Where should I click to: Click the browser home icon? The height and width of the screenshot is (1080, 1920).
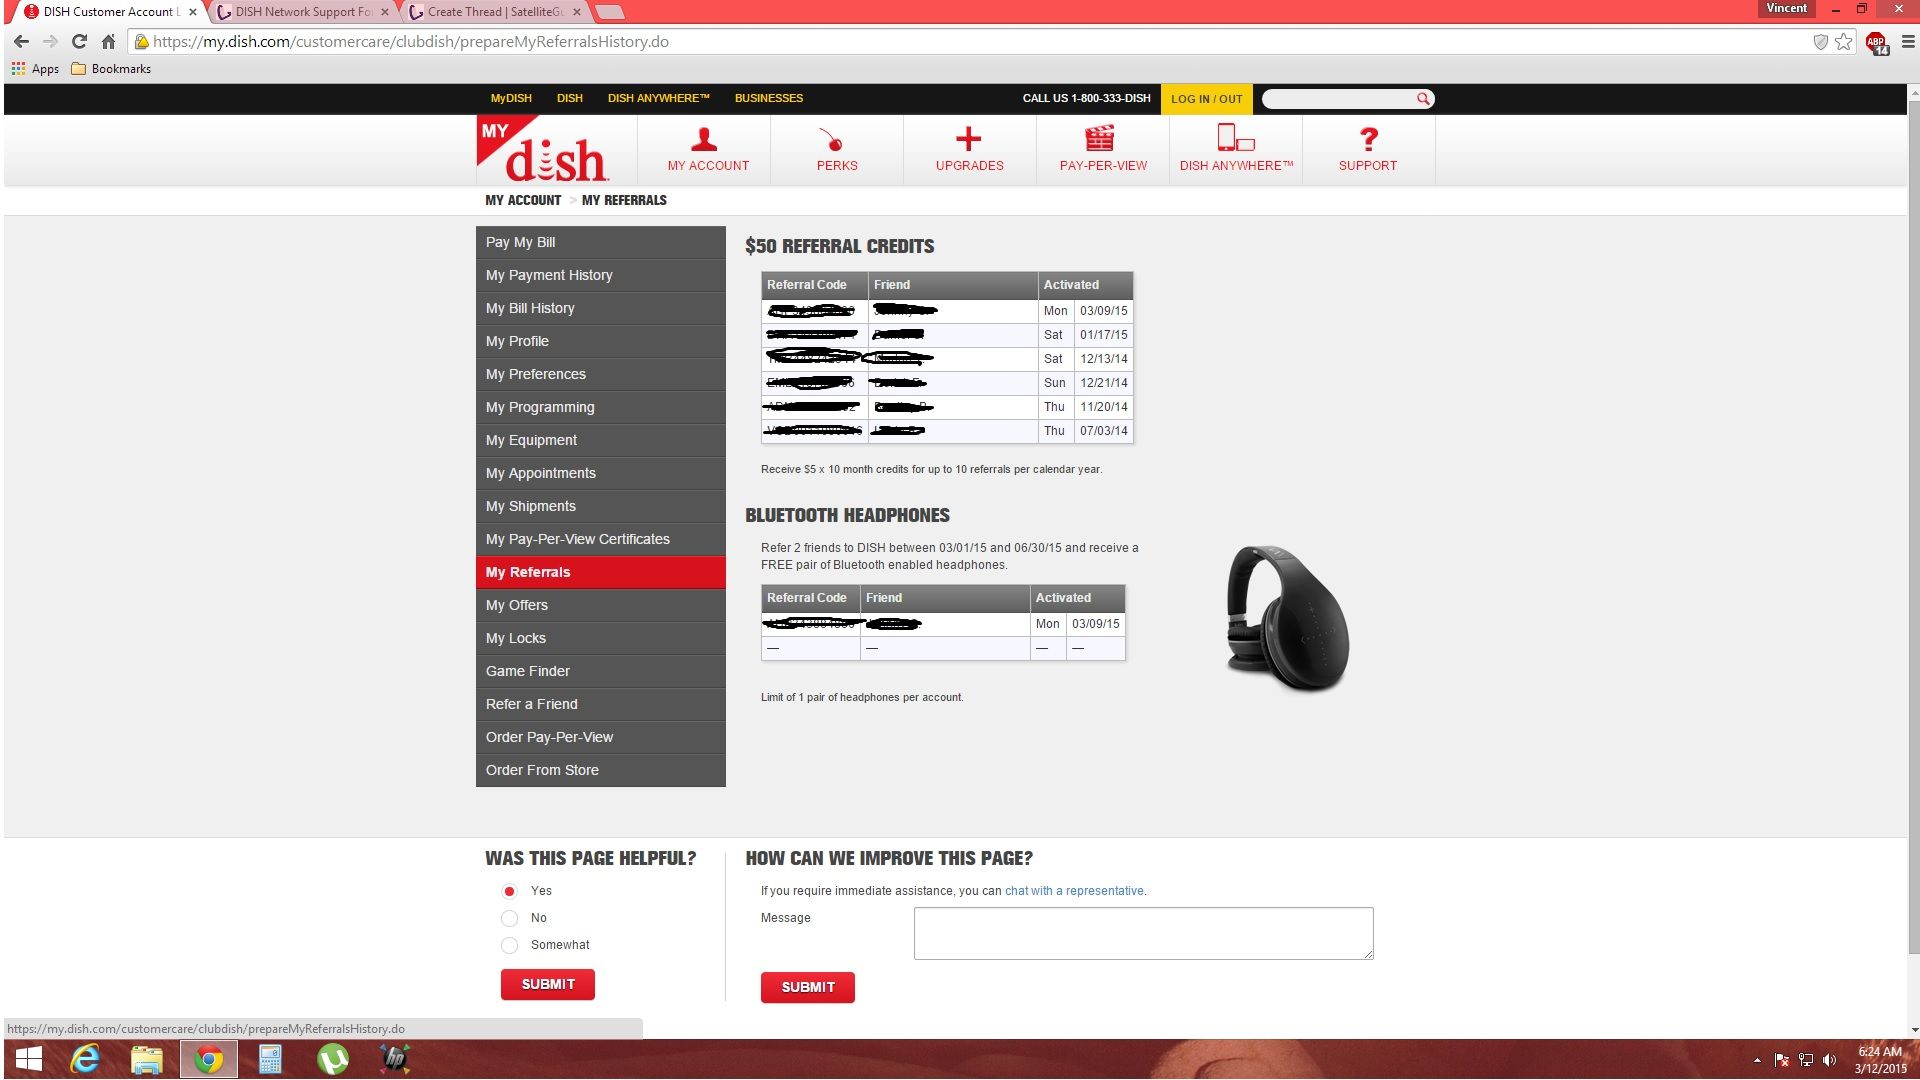coord(108,42)
